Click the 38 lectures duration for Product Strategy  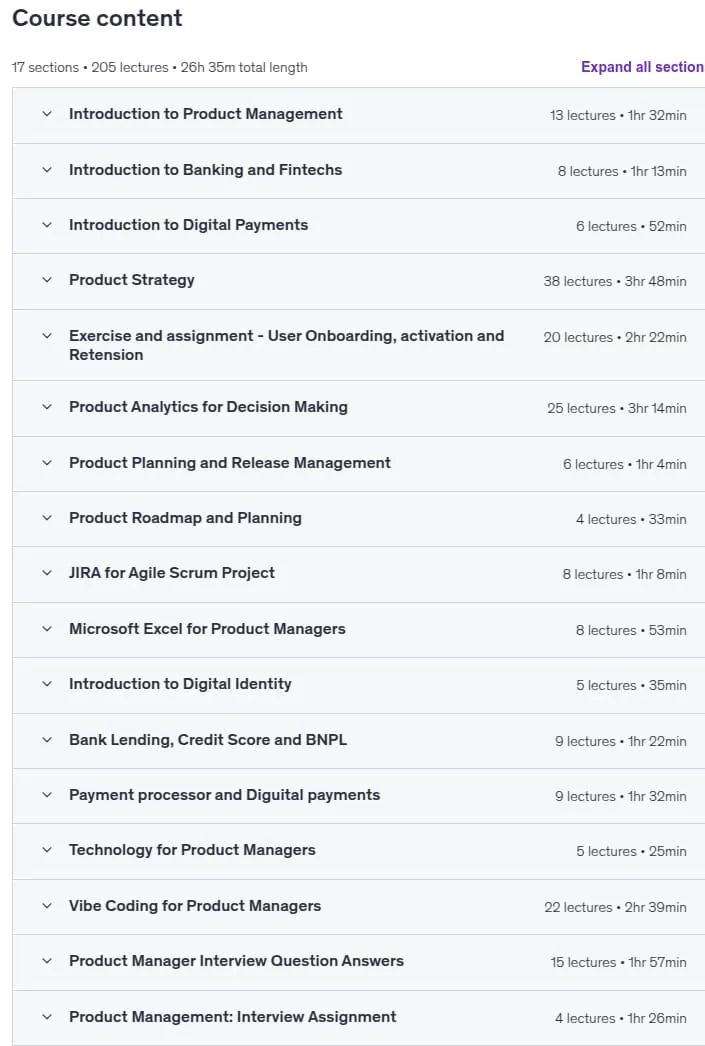click(614, 282)
